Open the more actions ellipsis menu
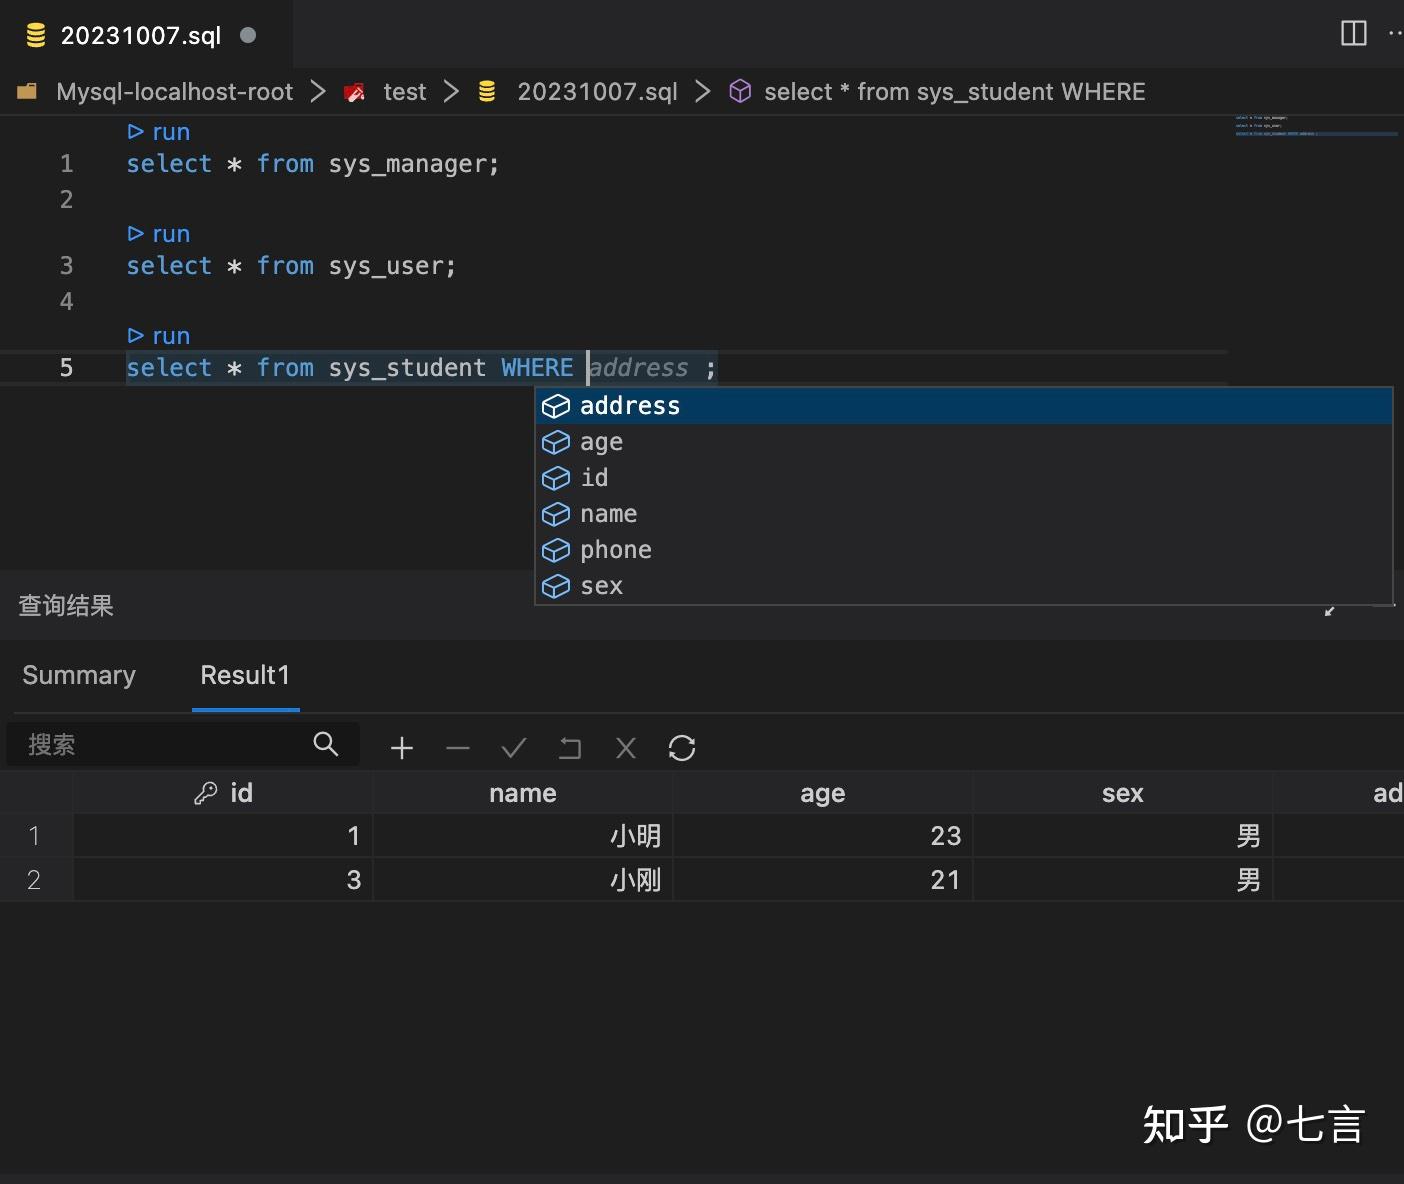1404x1184 pixels. pyautogui.click(x=1394, y=33)
